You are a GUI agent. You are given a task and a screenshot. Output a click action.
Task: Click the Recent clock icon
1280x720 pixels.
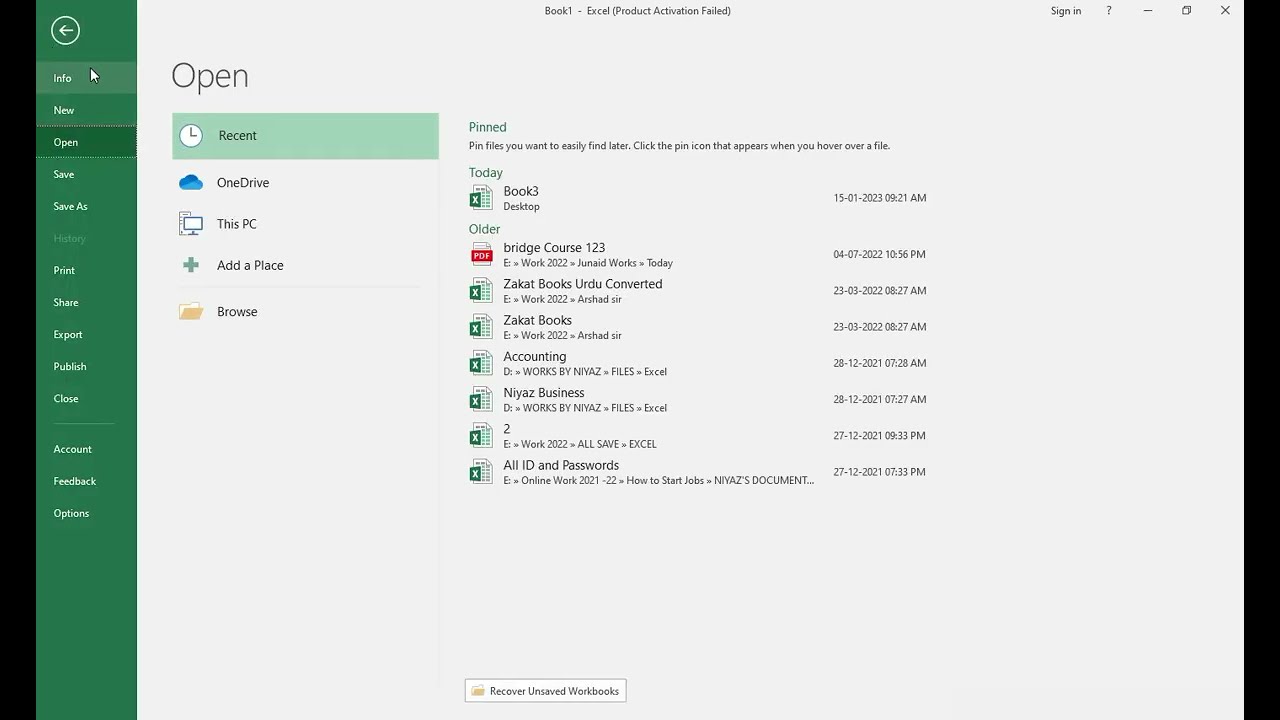click(x=191, y=135)
